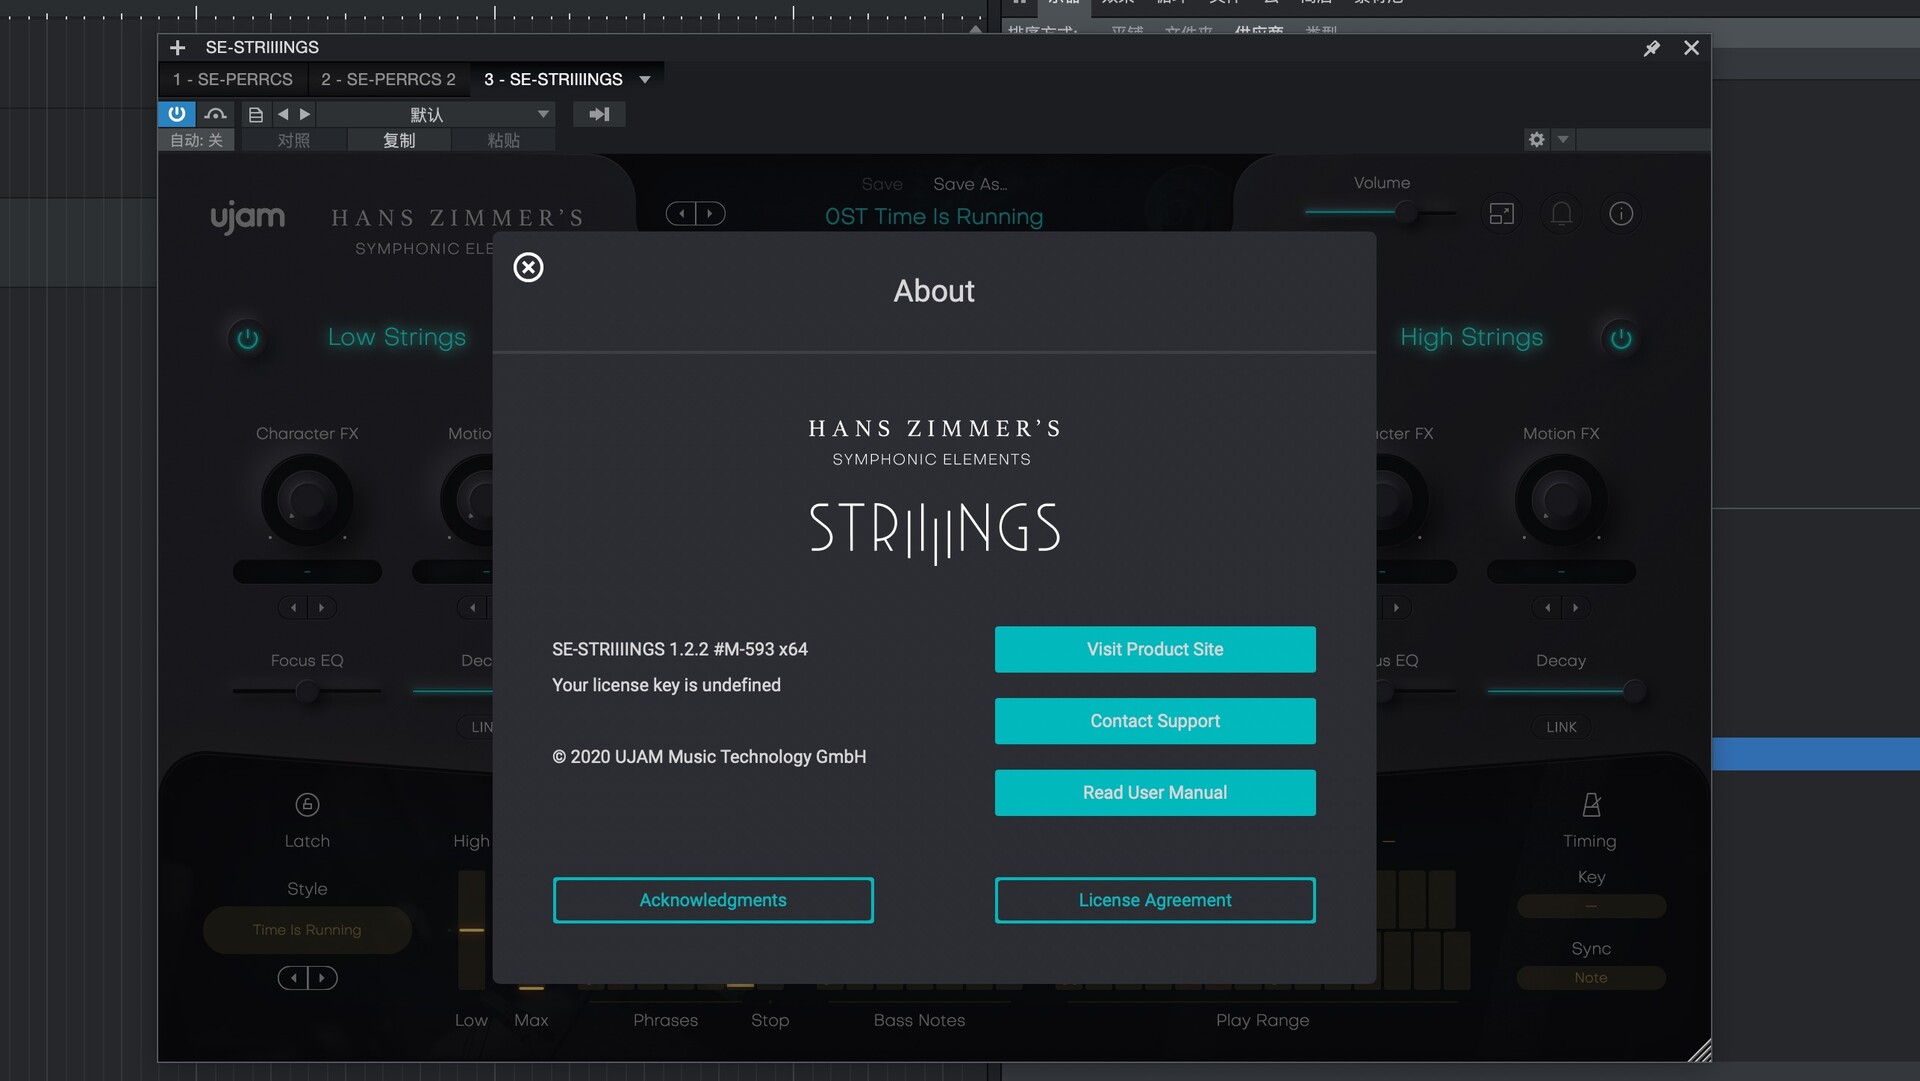The image size is (1920, 1081).
Task: Expand the instrument tab list arrow
Action: 645,79
